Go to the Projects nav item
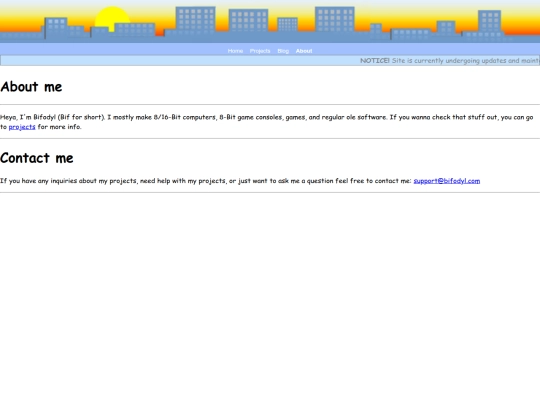The width and height of the screenshot is (540, 405). [260, 51]
